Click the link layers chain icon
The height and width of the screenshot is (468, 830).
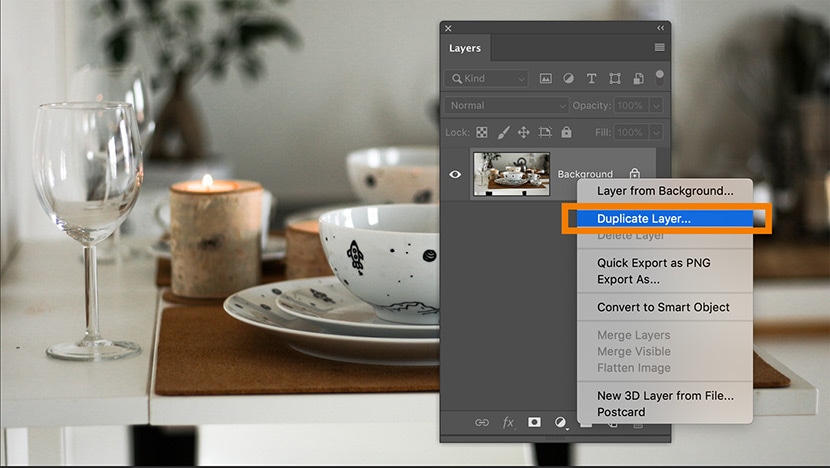click(482, 422)
